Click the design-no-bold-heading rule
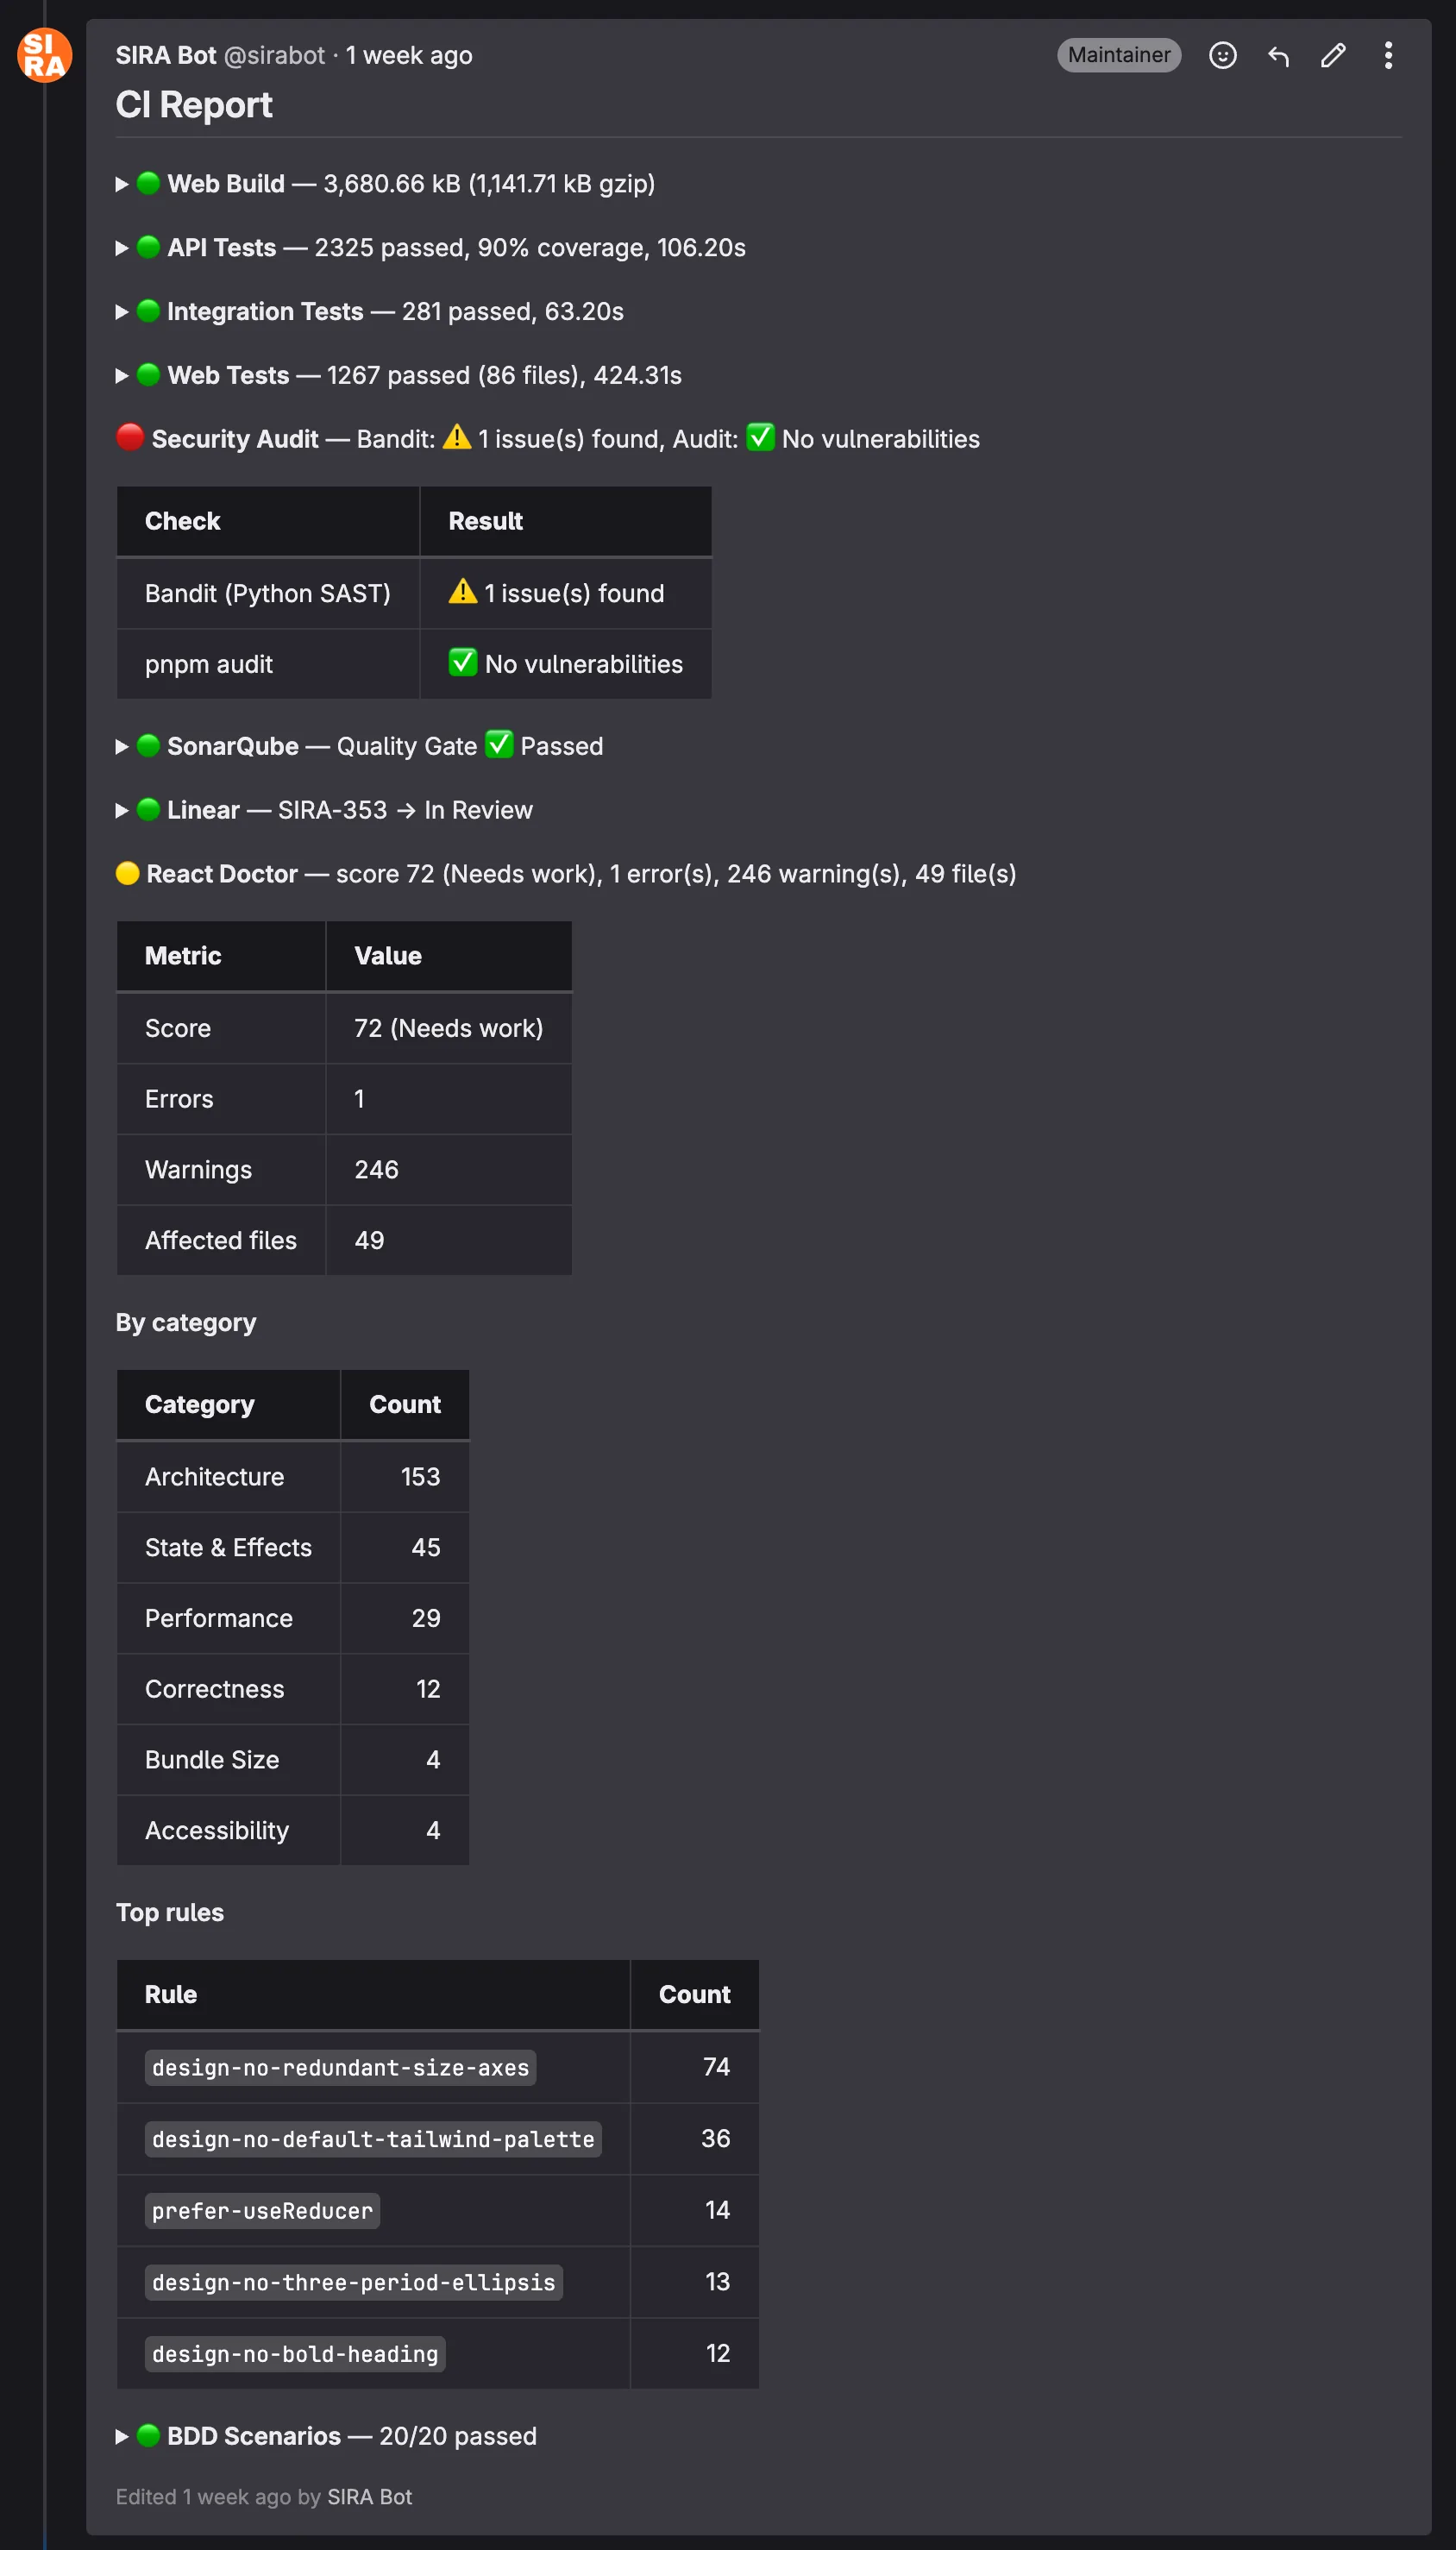 [295, 2355]
